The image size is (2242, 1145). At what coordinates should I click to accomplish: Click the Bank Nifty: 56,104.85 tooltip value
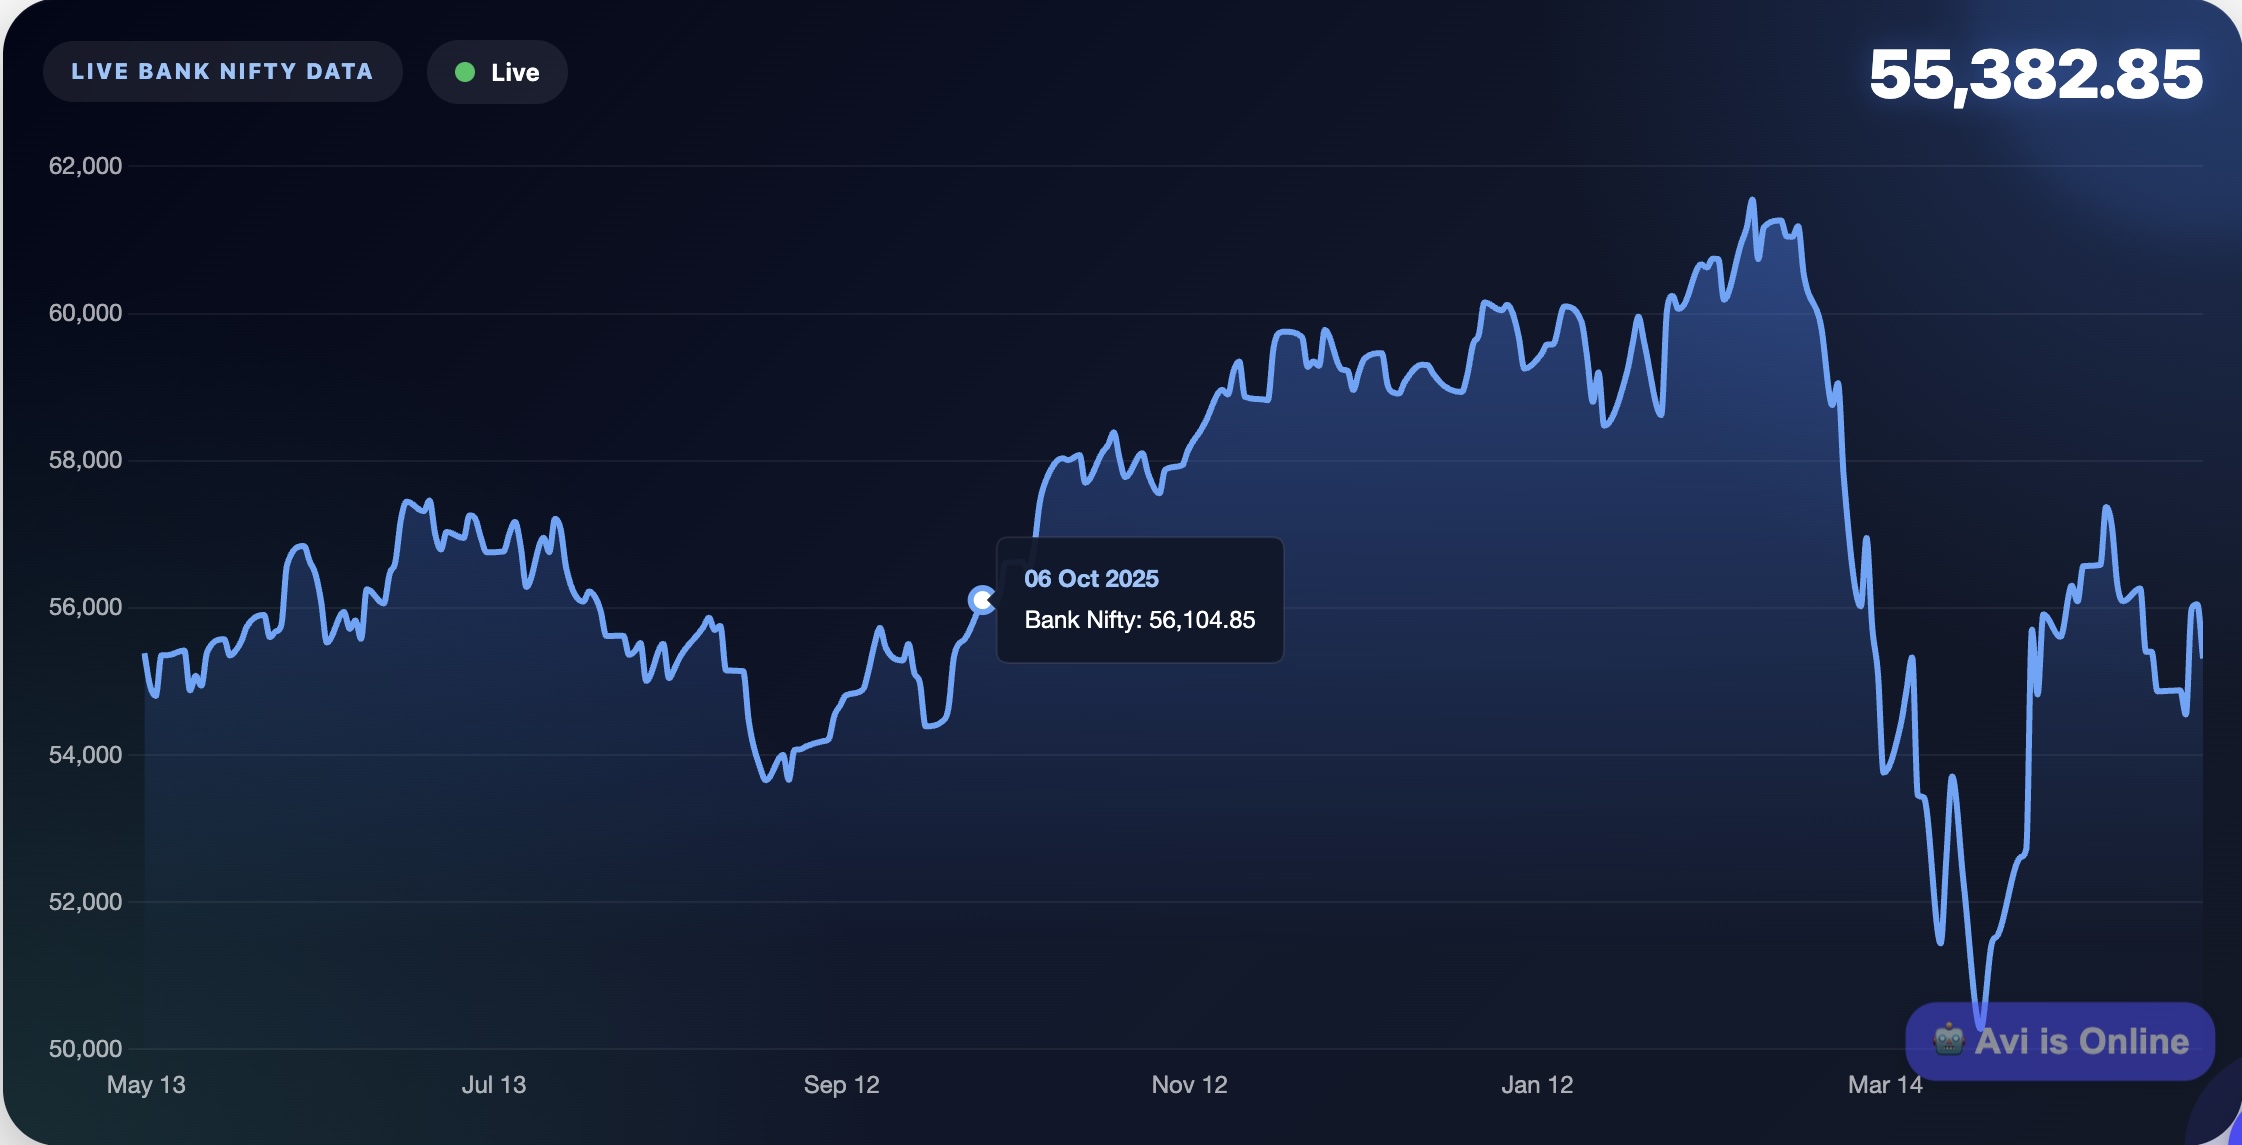click(1140, 620)
